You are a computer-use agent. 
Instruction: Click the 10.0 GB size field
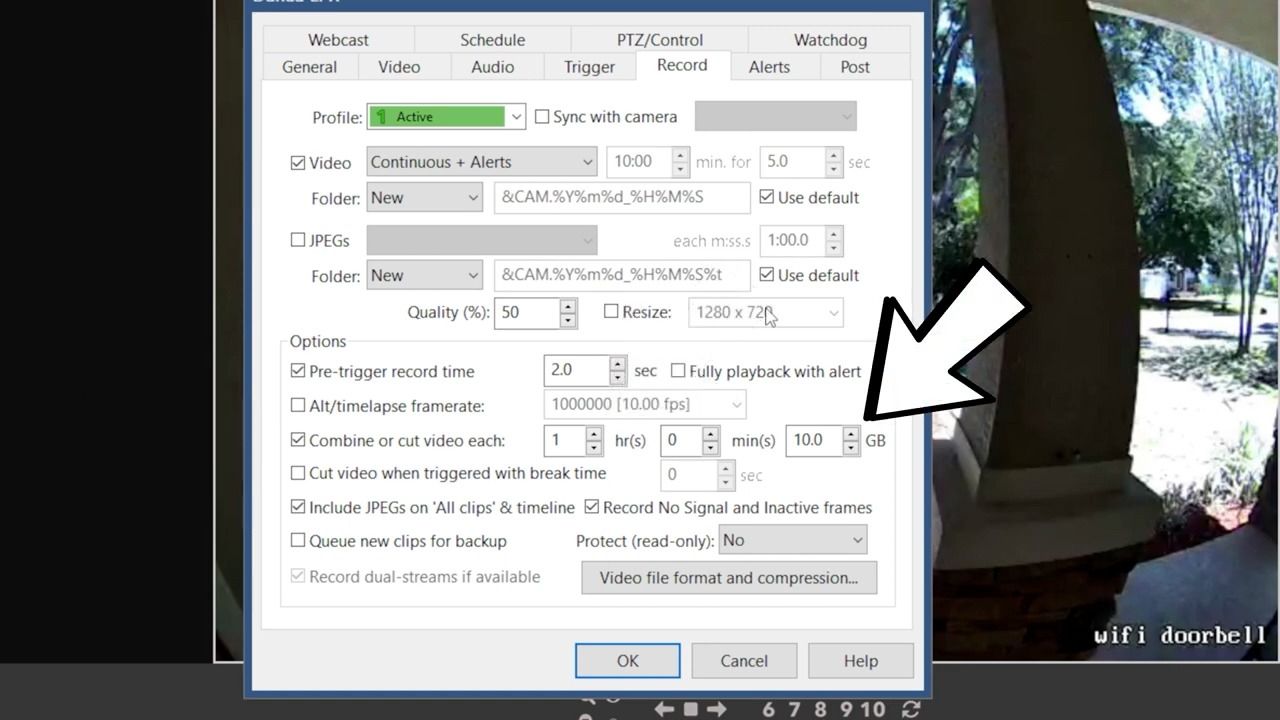(x=814, y=440)
